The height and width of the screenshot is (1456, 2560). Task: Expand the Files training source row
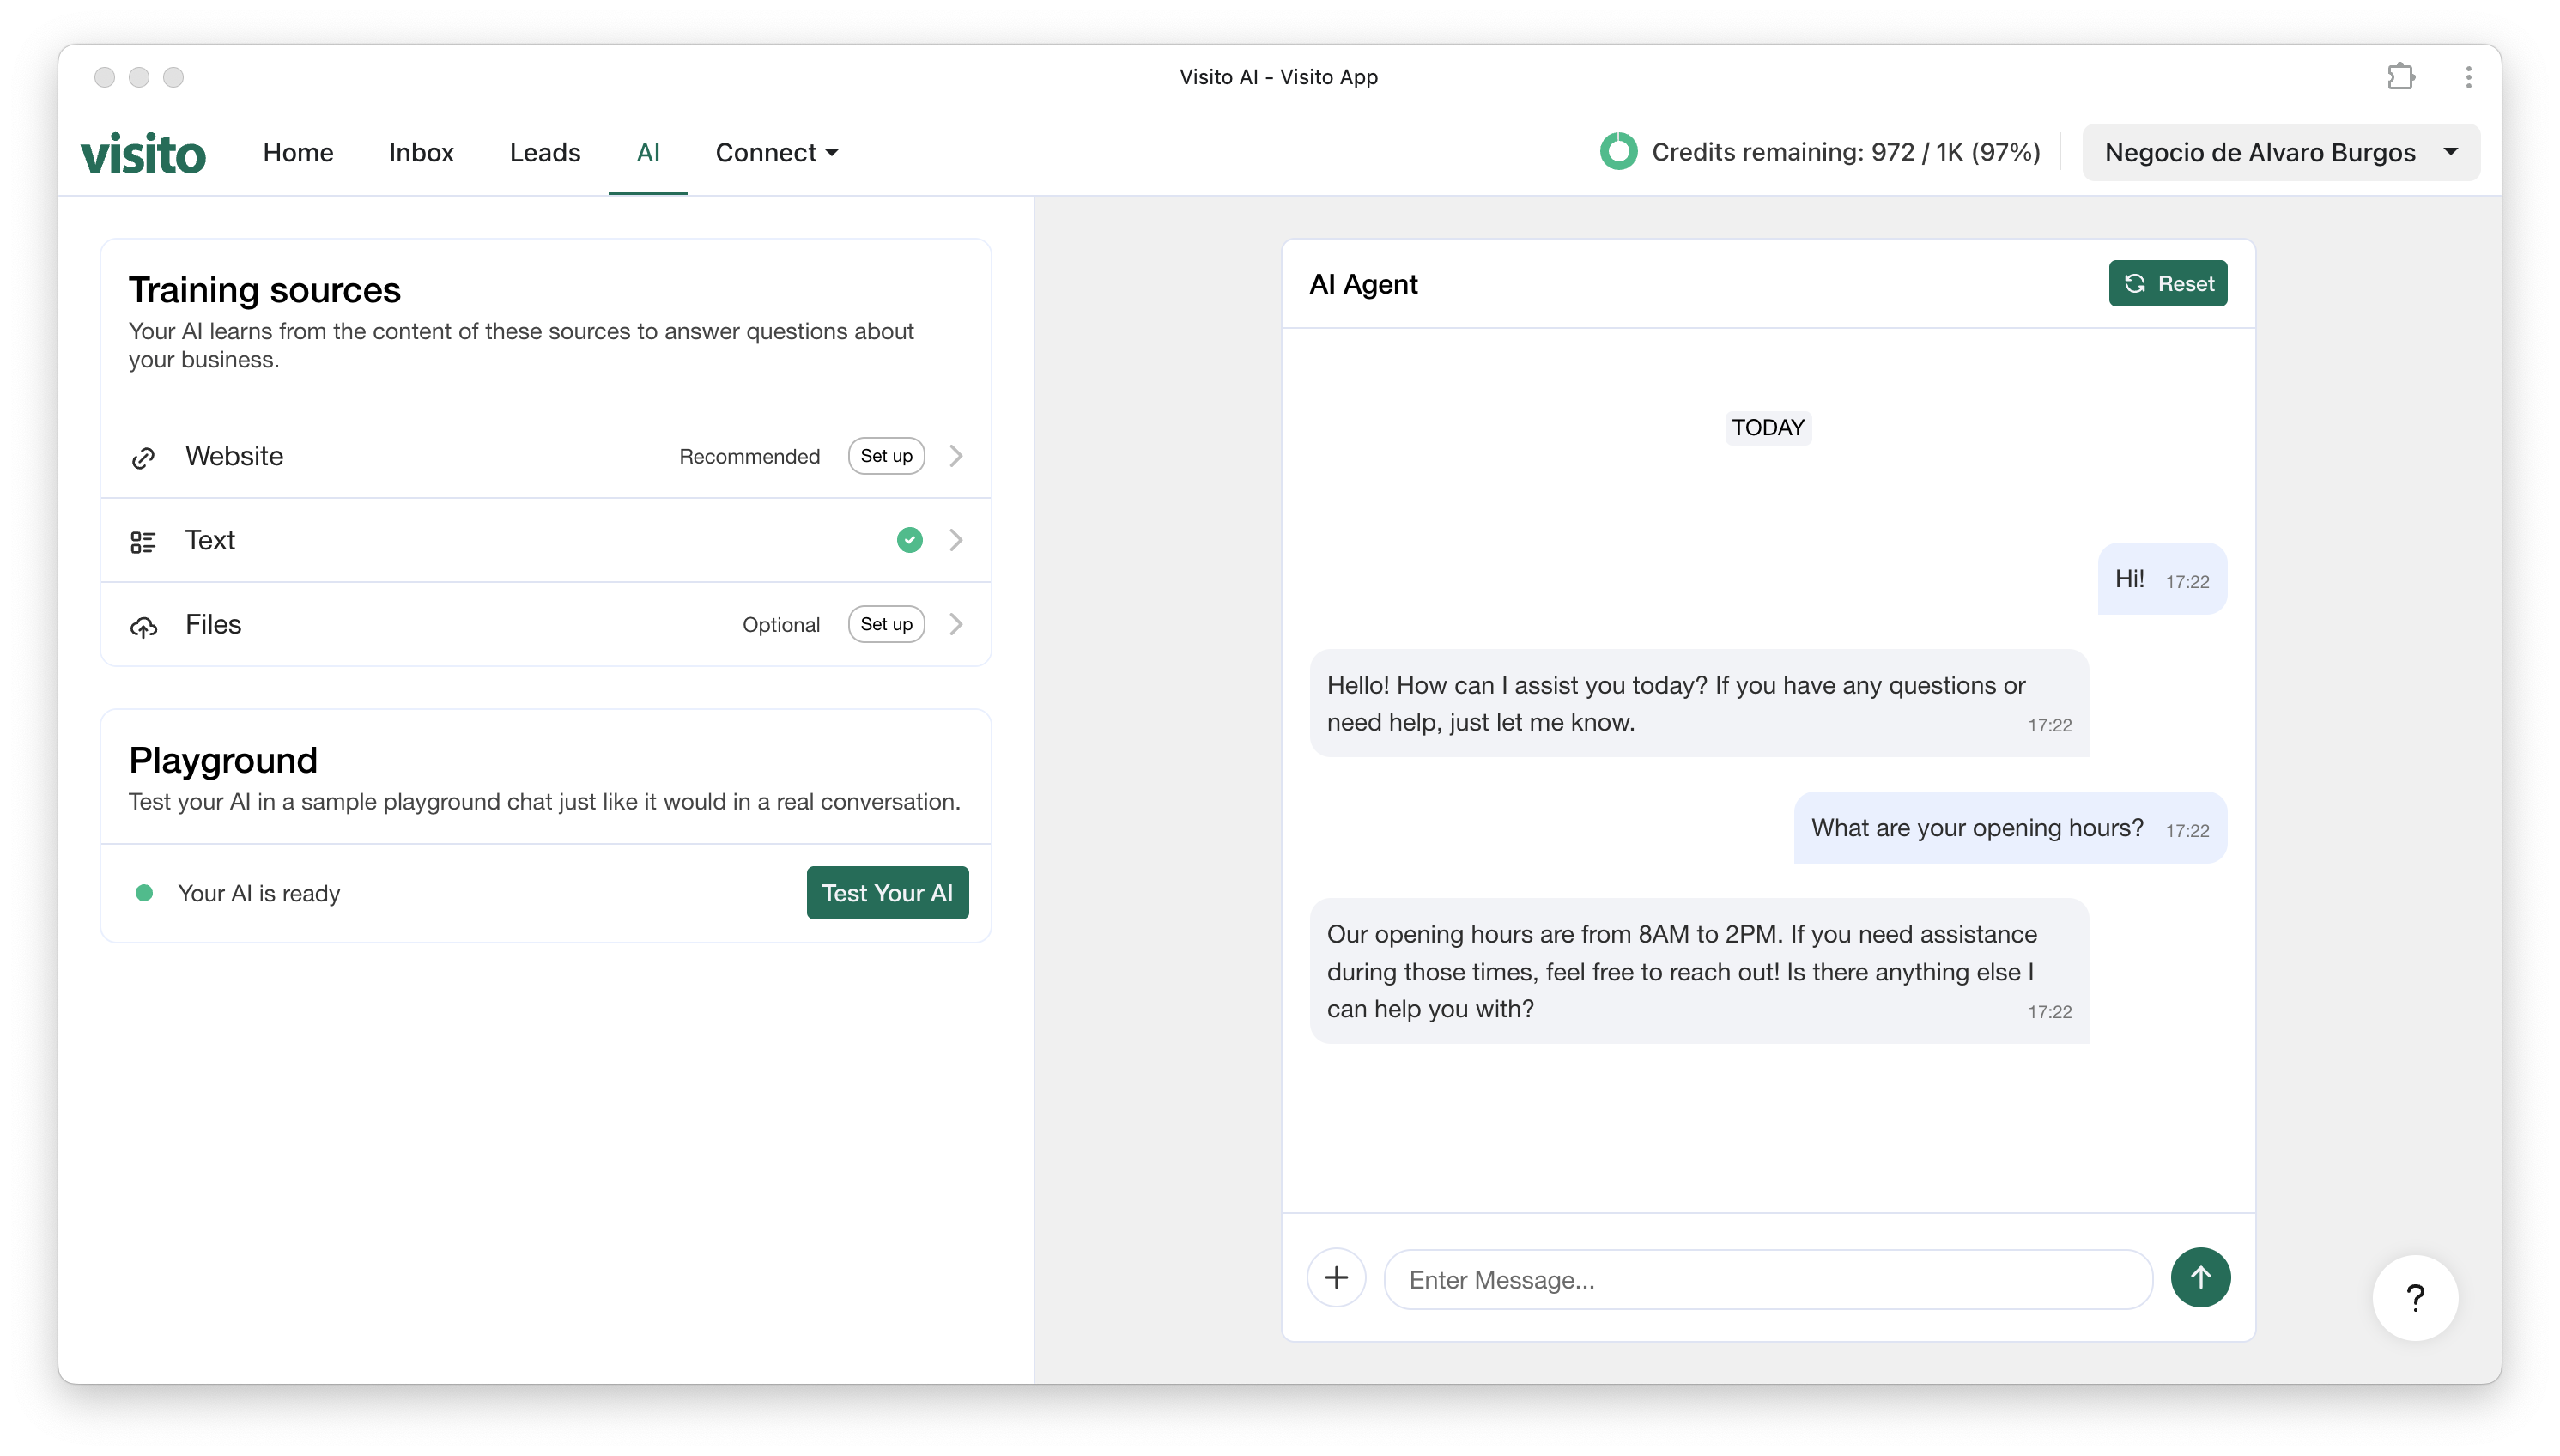956,624
